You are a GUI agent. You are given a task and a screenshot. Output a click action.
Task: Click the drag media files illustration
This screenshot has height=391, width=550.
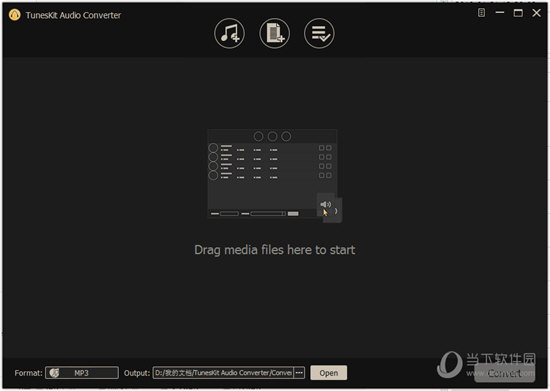pyautogui.click(x=274, y=175)
